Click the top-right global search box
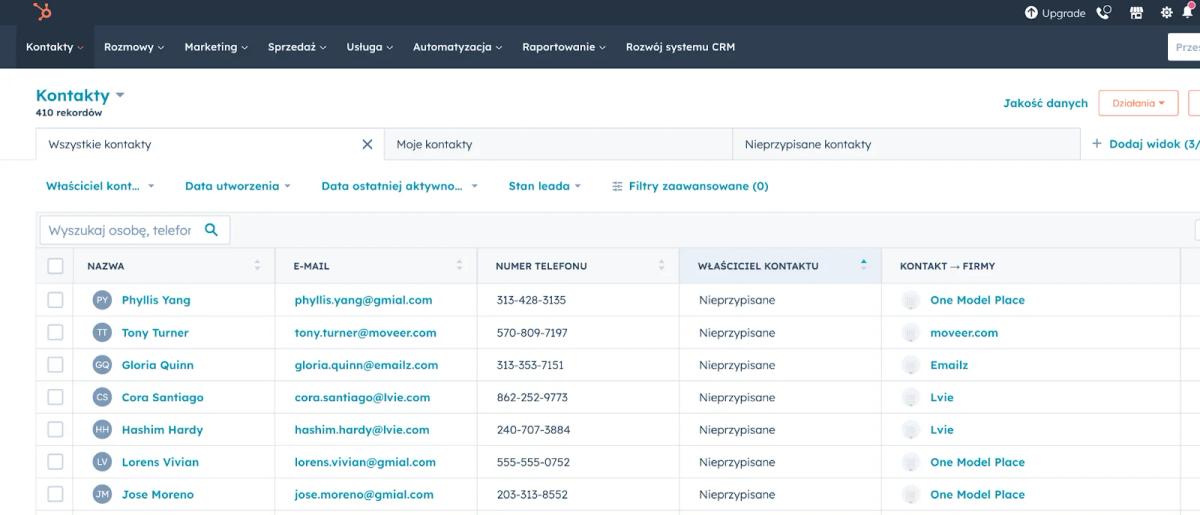Viewport: 1200px width, 515px height. 1184,47
